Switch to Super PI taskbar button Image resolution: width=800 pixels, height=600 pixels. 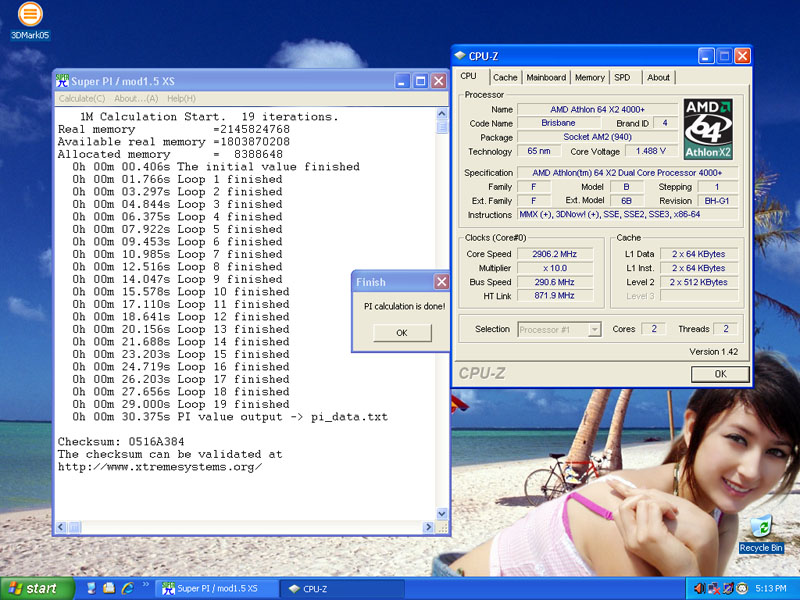point(218,589)
